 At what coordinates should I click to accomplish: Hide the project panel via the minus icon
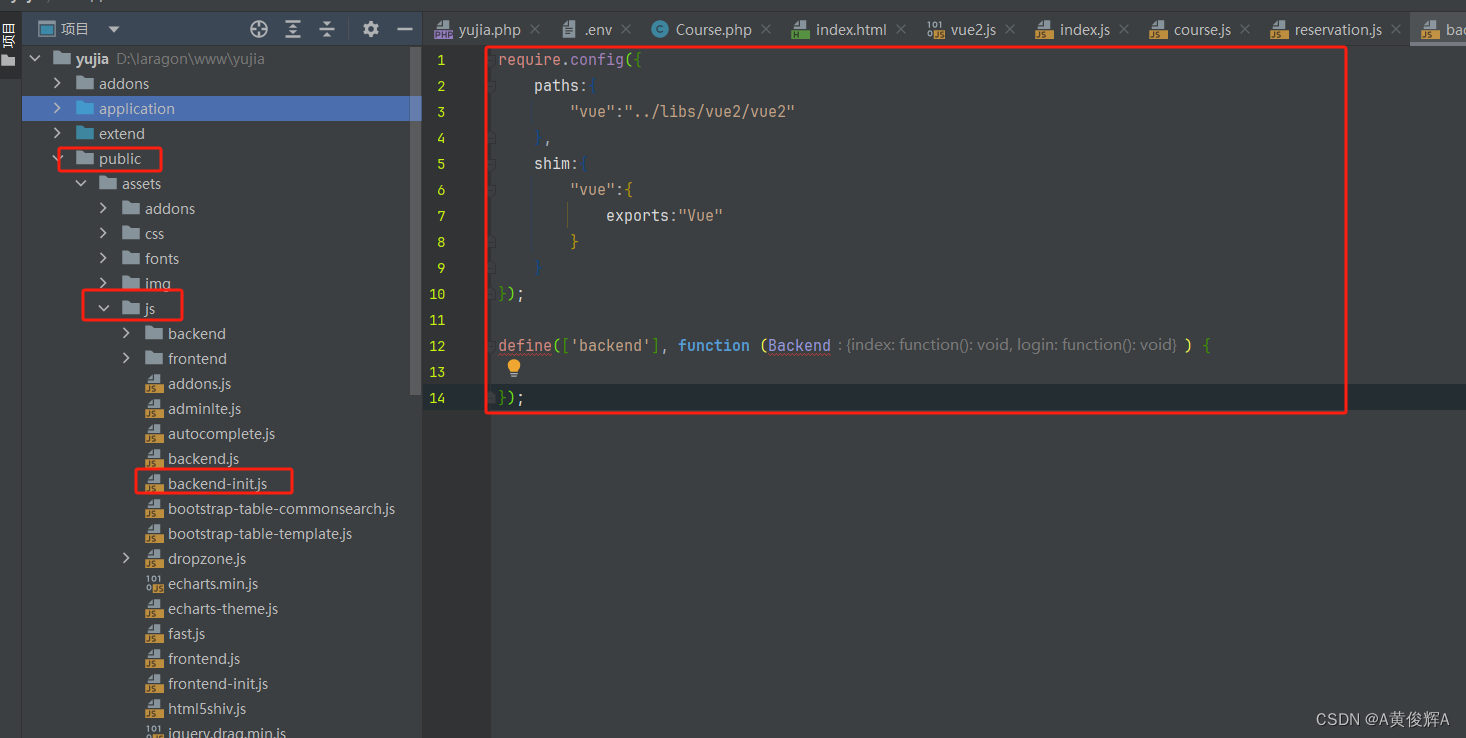[x=404, y=29]
